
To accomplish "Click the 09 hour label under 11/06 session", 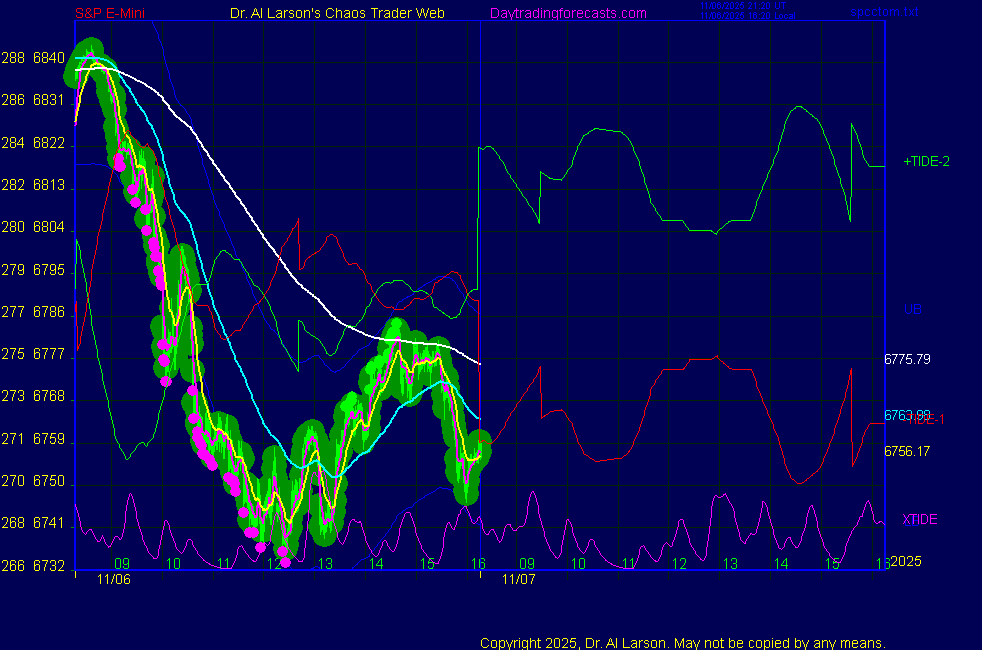I will point(122,564).
